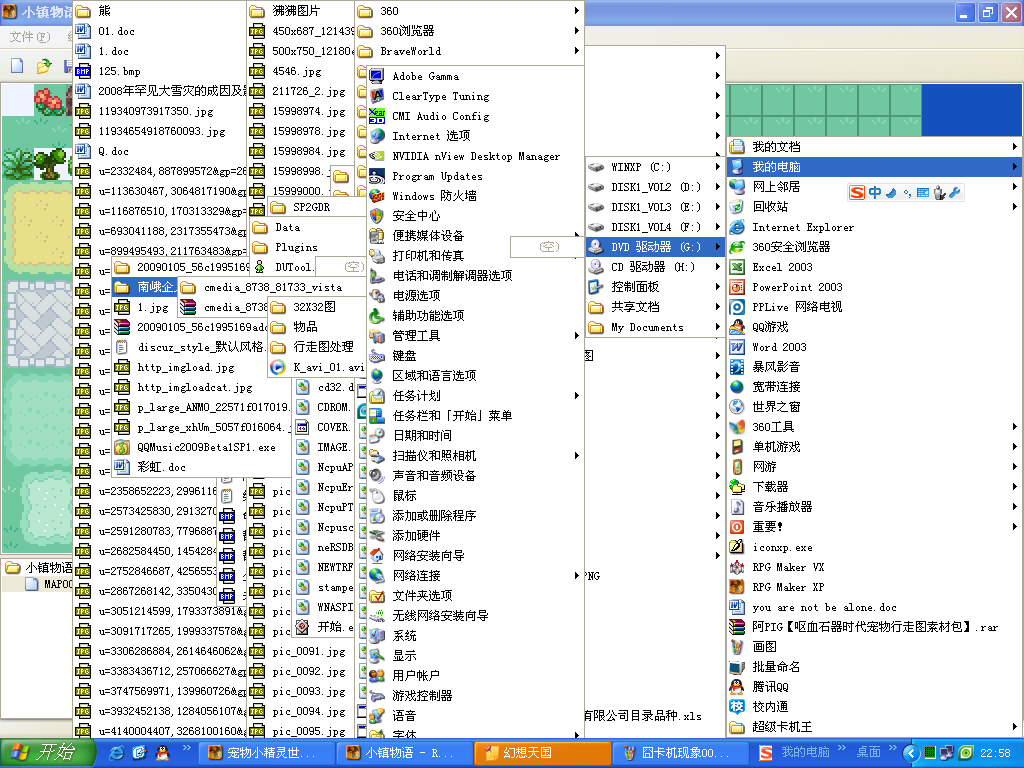Choose 控制面板 menu entry
This screenshot has height=768, width=1024.
(x=655, y=287)
